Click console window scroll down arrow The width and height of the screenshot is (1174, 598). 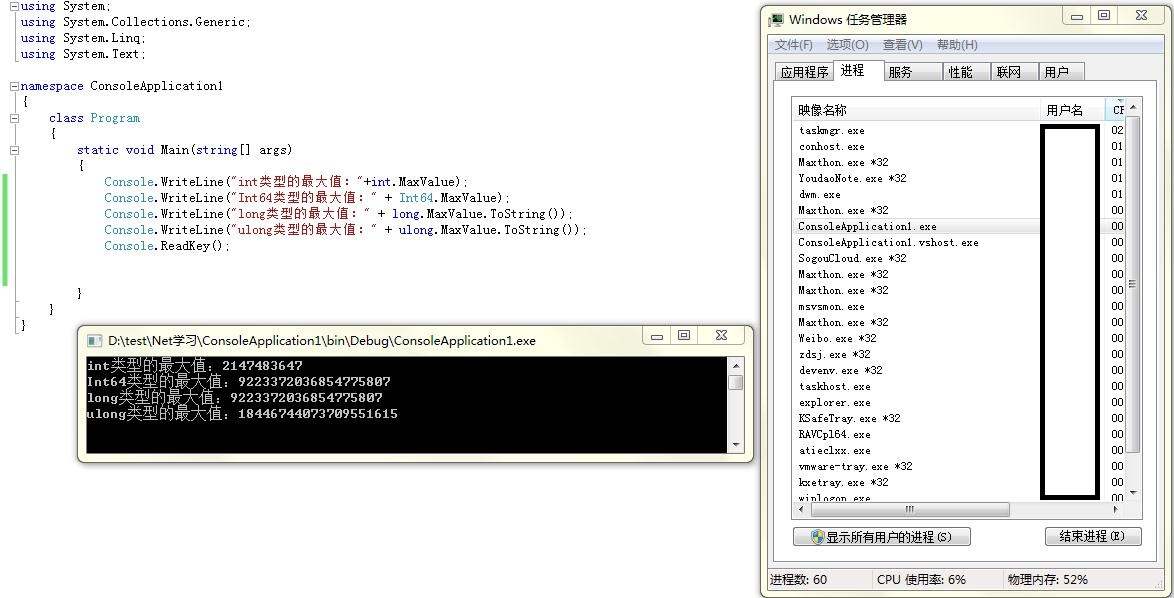coord(736,445)
